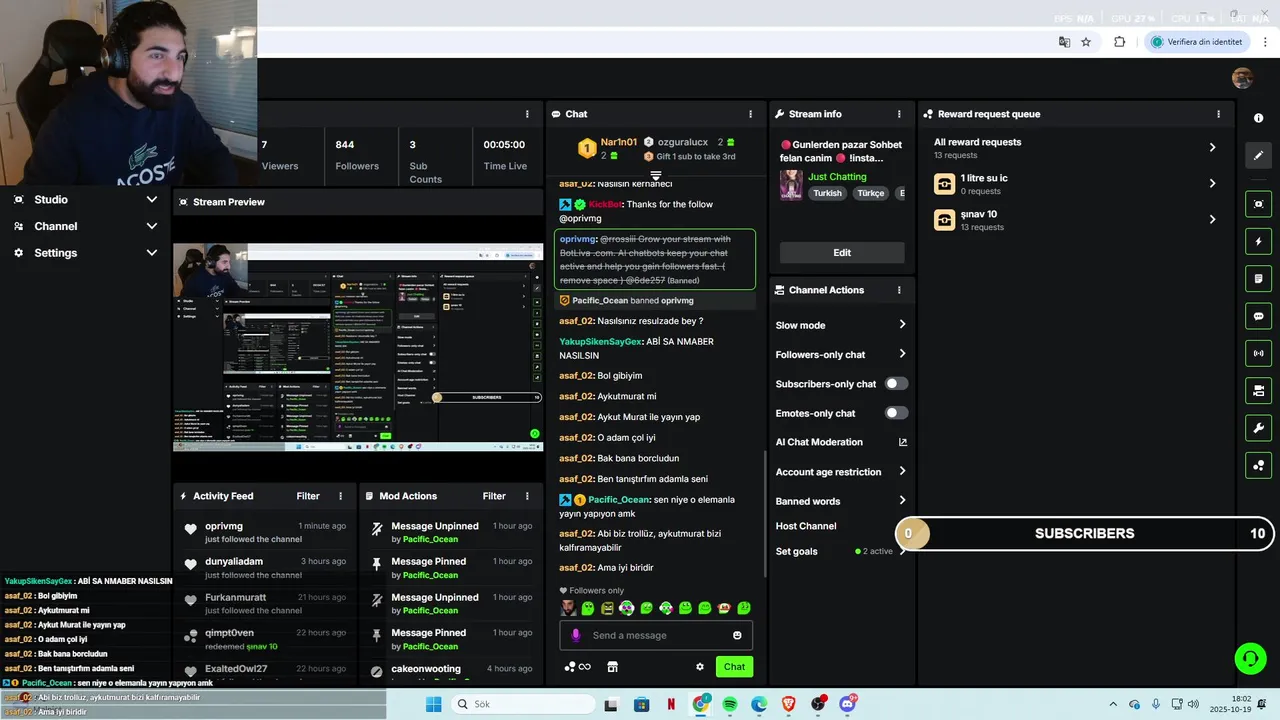Open chat settings gear icon
The width and height of the screenshot is (1280, 720).
[x=700, y=667]
